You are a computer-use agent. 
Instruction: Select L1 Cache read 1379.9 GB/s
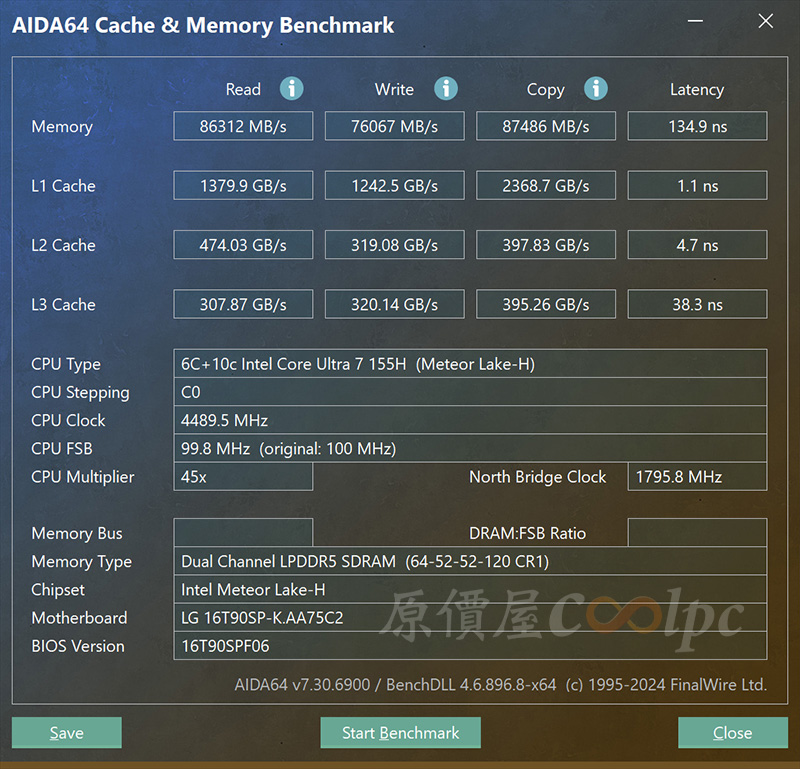click(x=243, y=185)
